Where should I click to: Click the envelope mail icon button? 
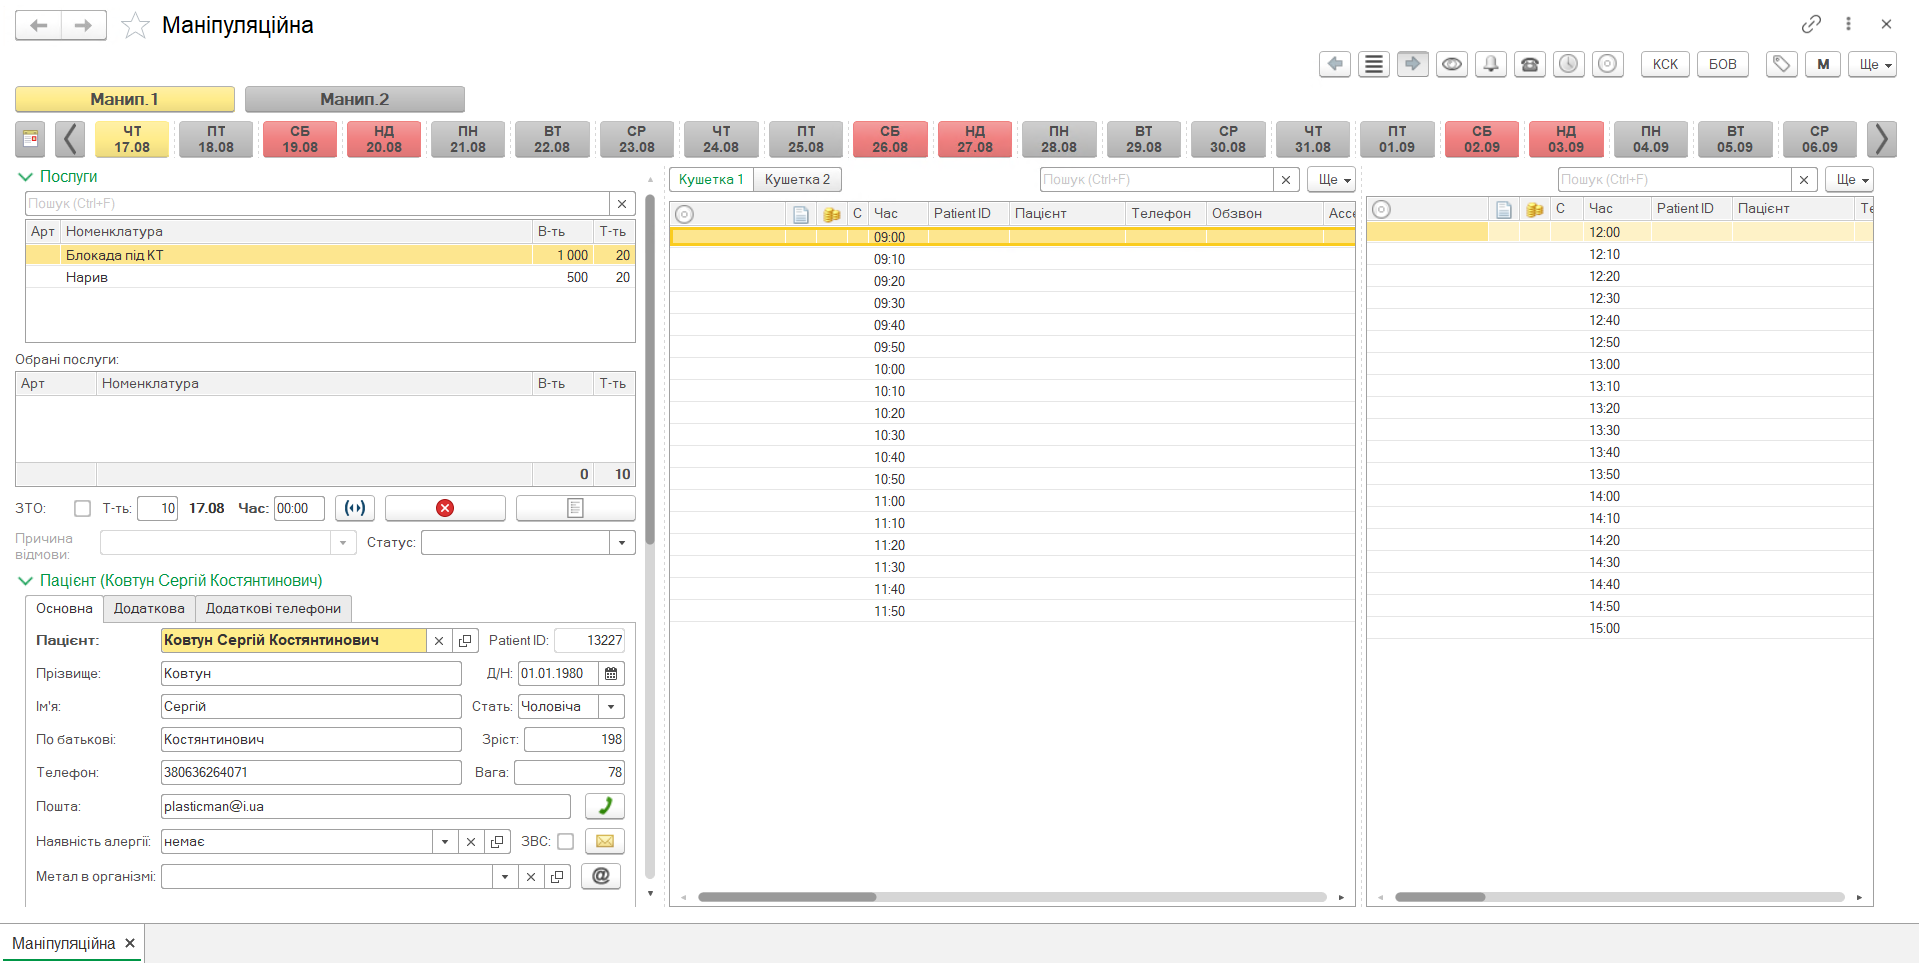pyautogui.click(x=604, y=841)
